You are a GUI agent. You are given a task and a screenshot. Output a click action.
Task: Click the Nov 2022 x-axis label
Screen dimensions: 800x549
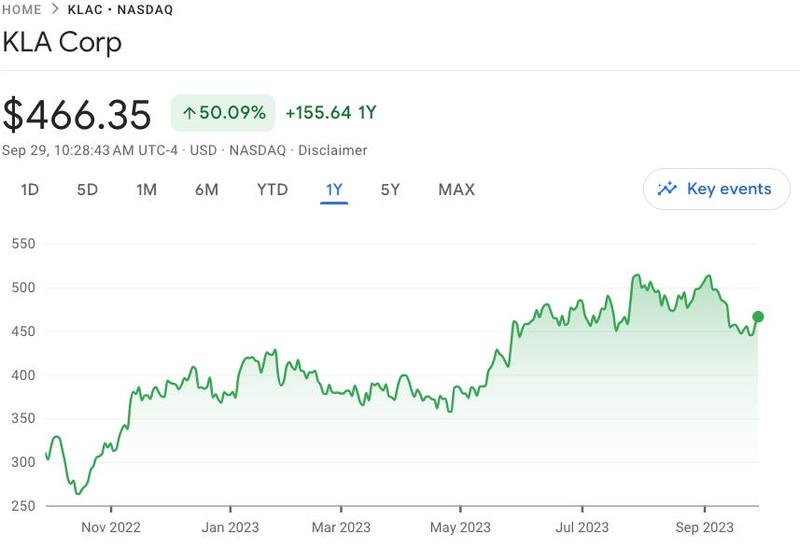pyautogui.click(x=111, y=527)
